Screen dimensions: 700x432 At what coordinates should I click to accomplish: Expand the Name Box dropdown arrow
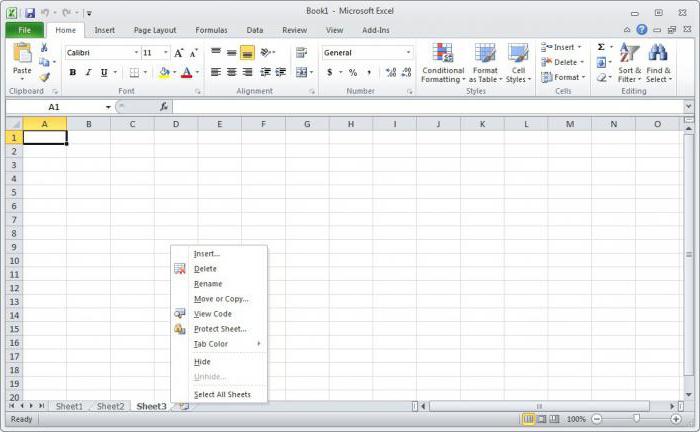108,107
